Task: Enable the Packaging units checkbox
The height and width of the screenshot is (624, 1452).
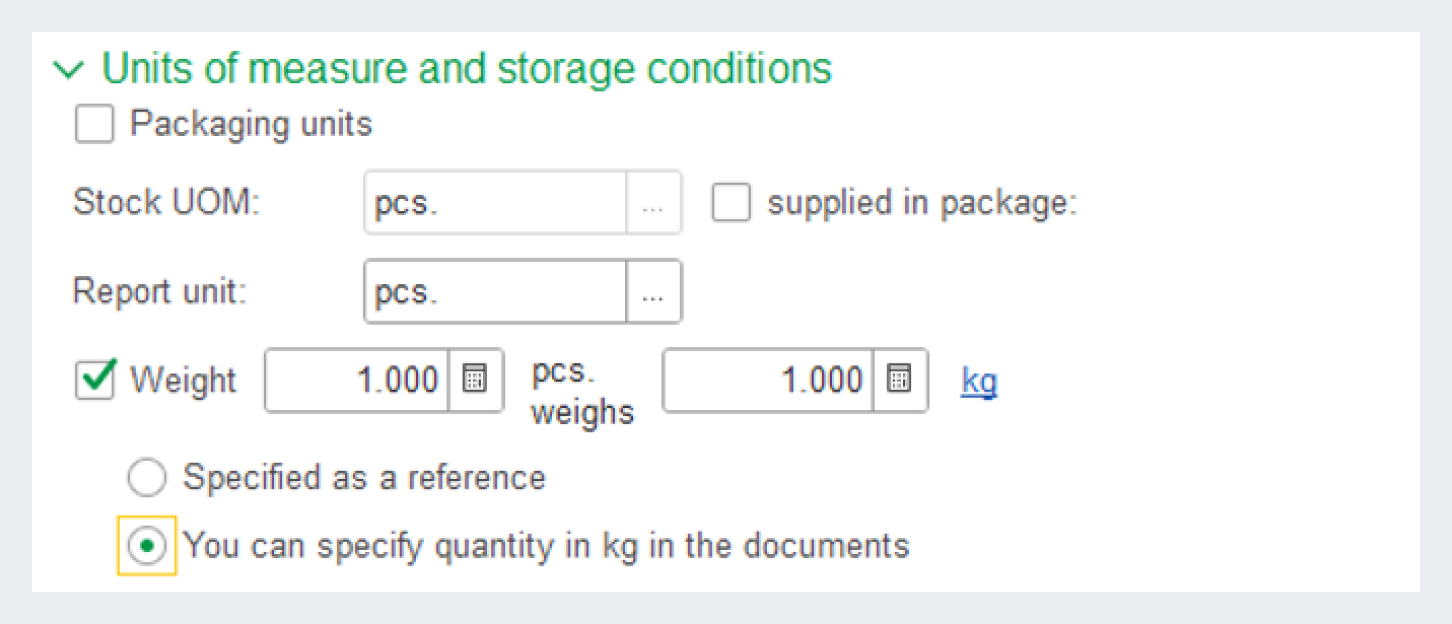Action: [x=95, y=125]
